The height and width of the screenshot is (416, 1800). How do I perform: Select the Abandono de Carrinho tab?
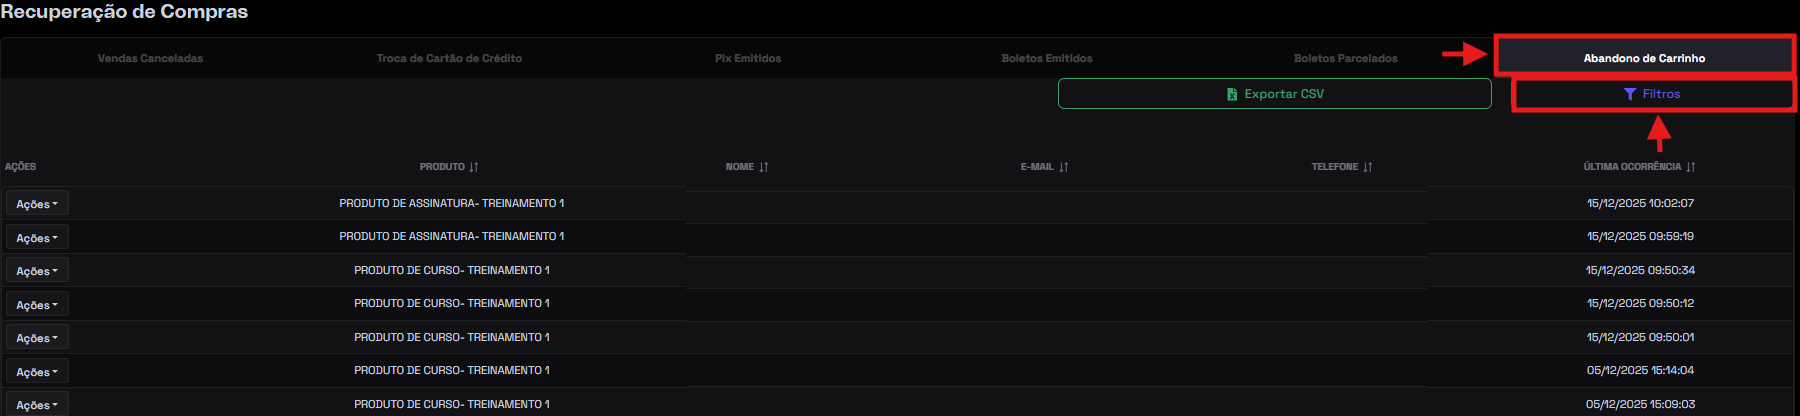(1644, 58)
